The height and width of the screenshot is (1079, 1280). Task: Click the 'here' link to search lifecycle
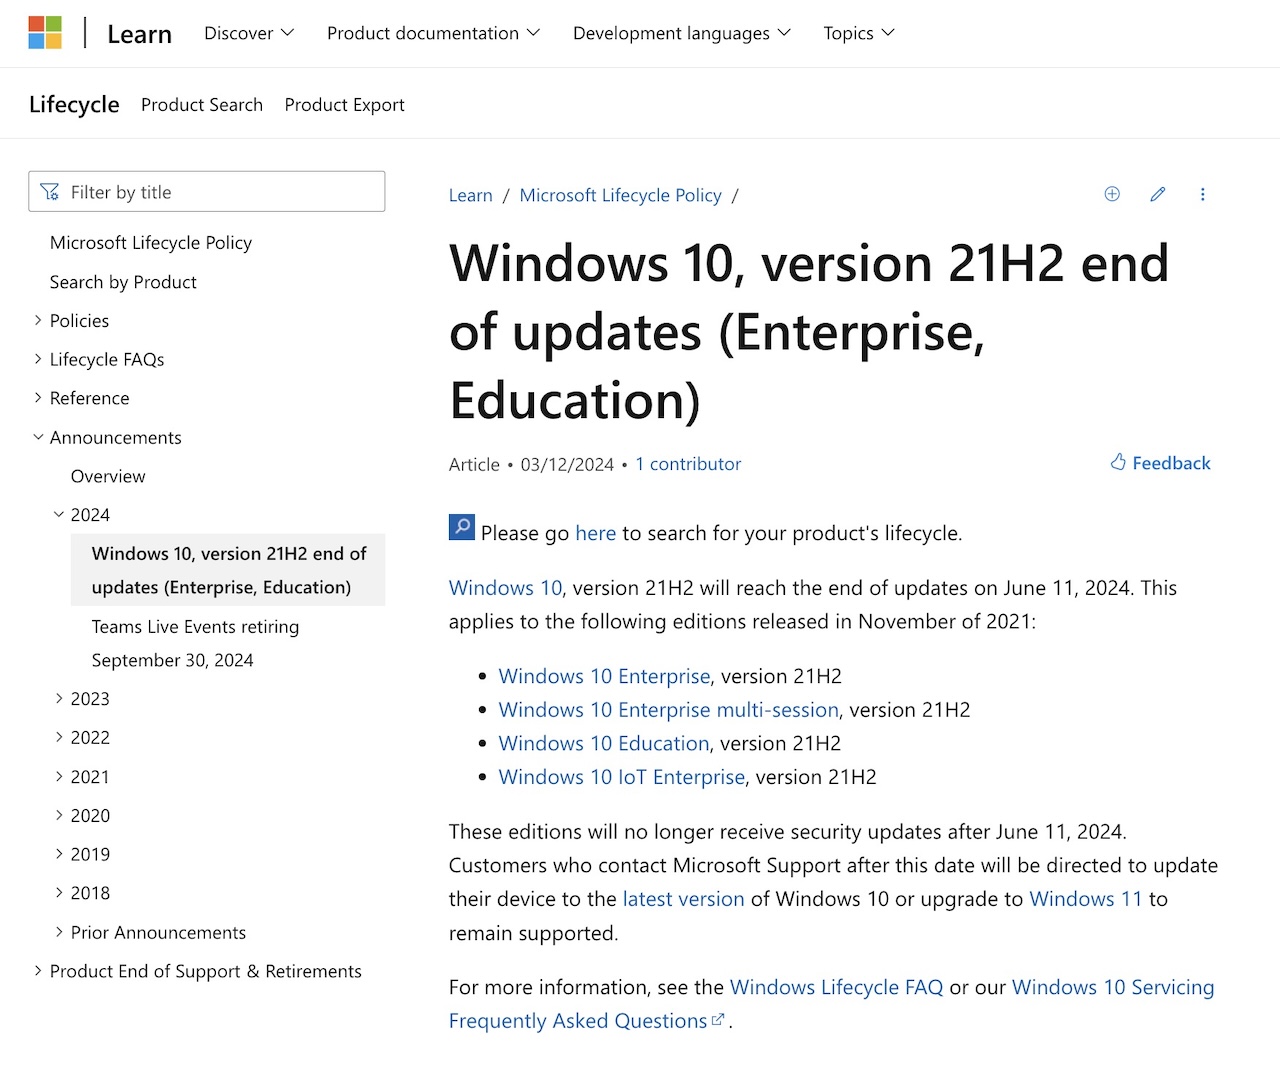596,533
